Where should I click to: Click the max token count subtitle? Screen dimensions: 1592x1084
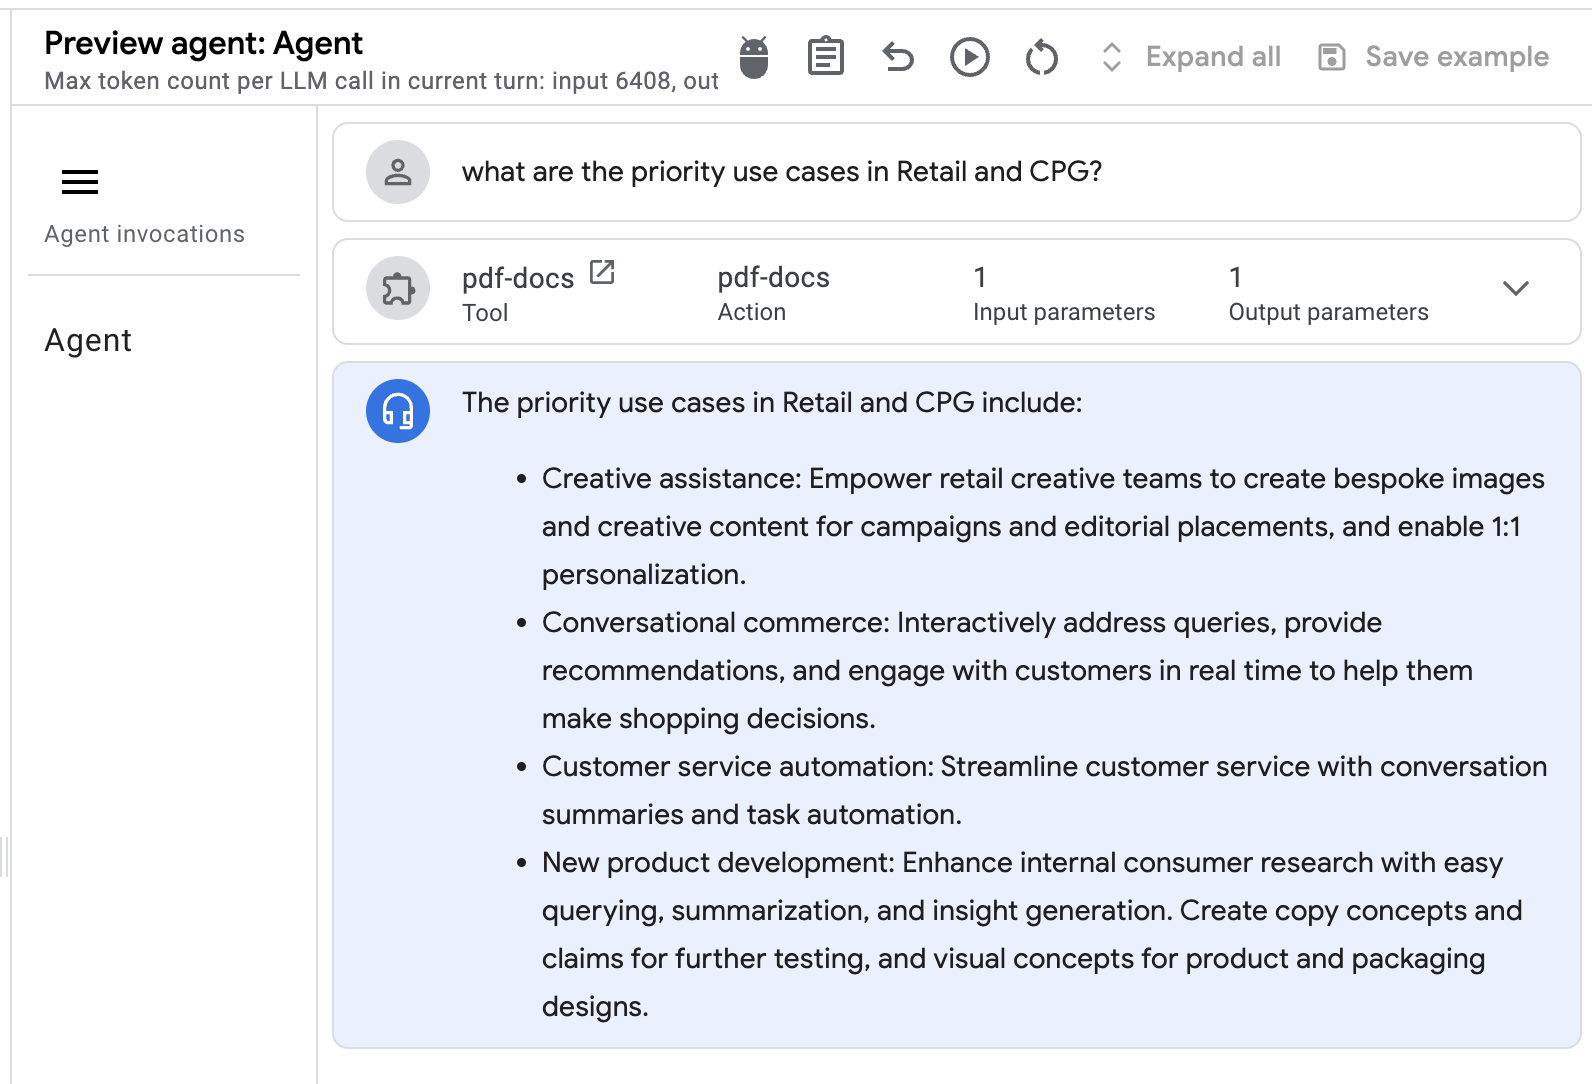[382, 81]
